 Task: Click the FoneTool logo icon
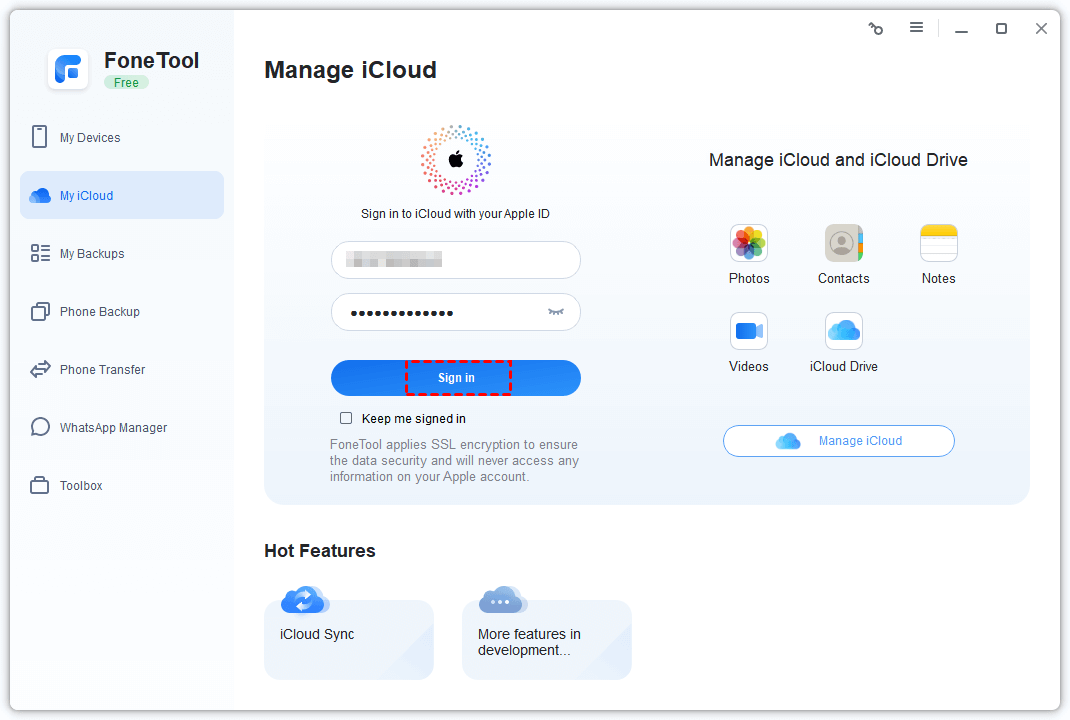(x=68, y=69)
